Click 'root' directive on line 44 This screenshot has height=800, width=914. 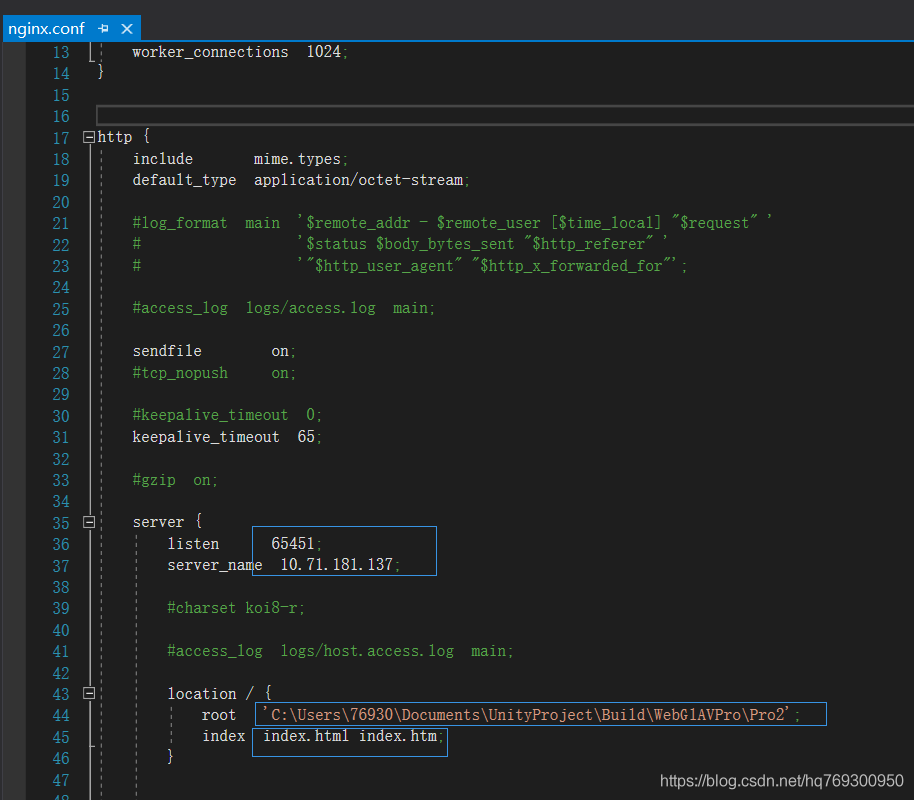219,715
